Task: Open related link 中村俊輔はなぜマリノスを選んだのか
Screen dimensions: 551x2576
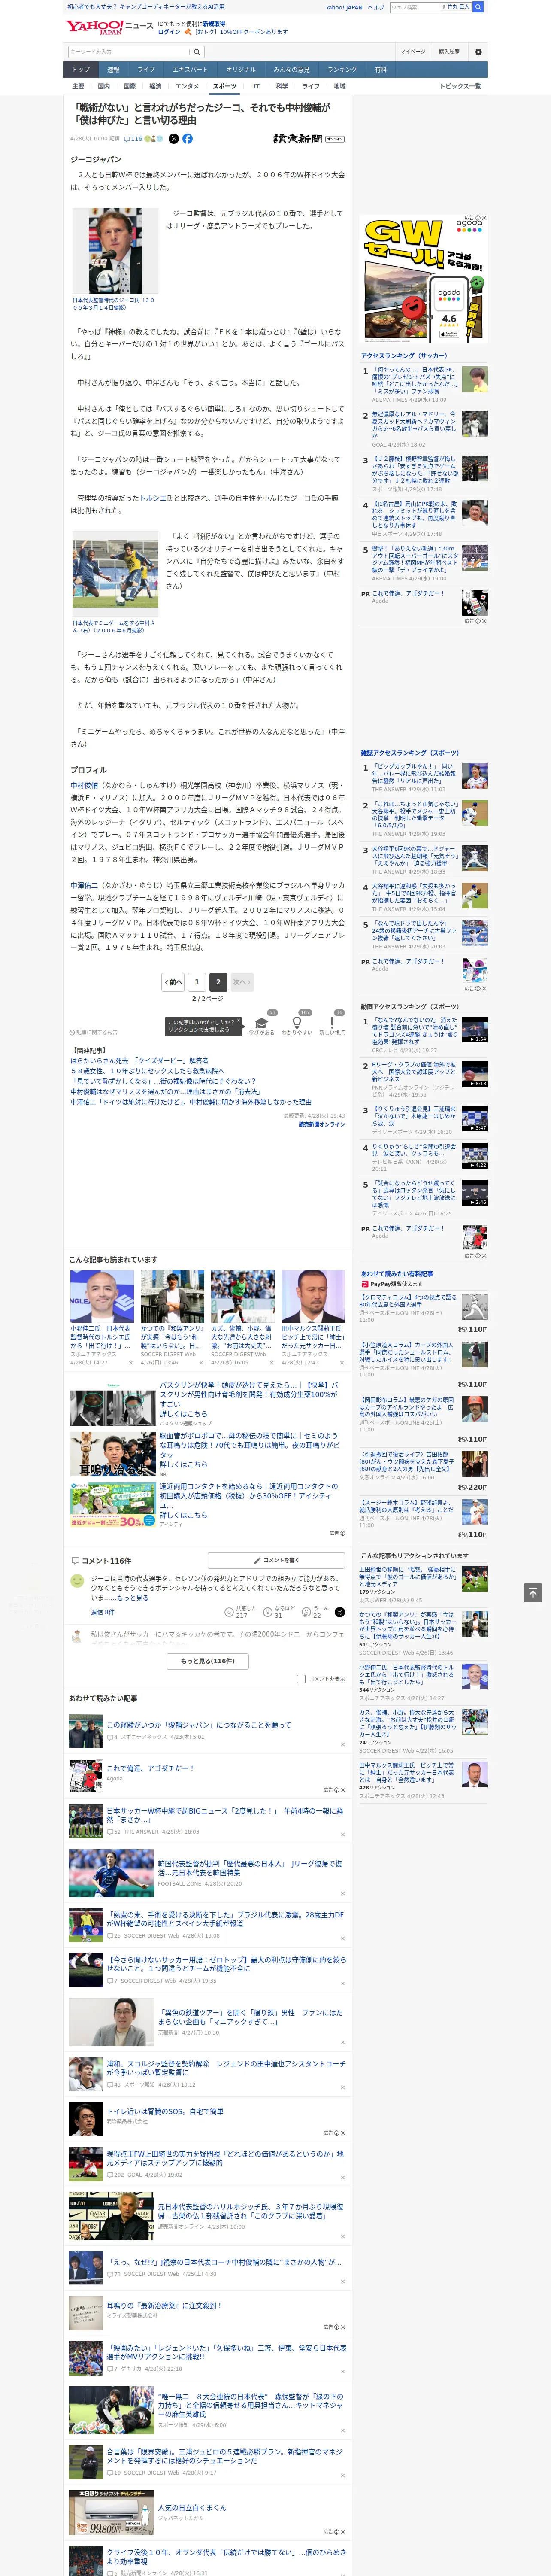Action: click(165, 1092)
